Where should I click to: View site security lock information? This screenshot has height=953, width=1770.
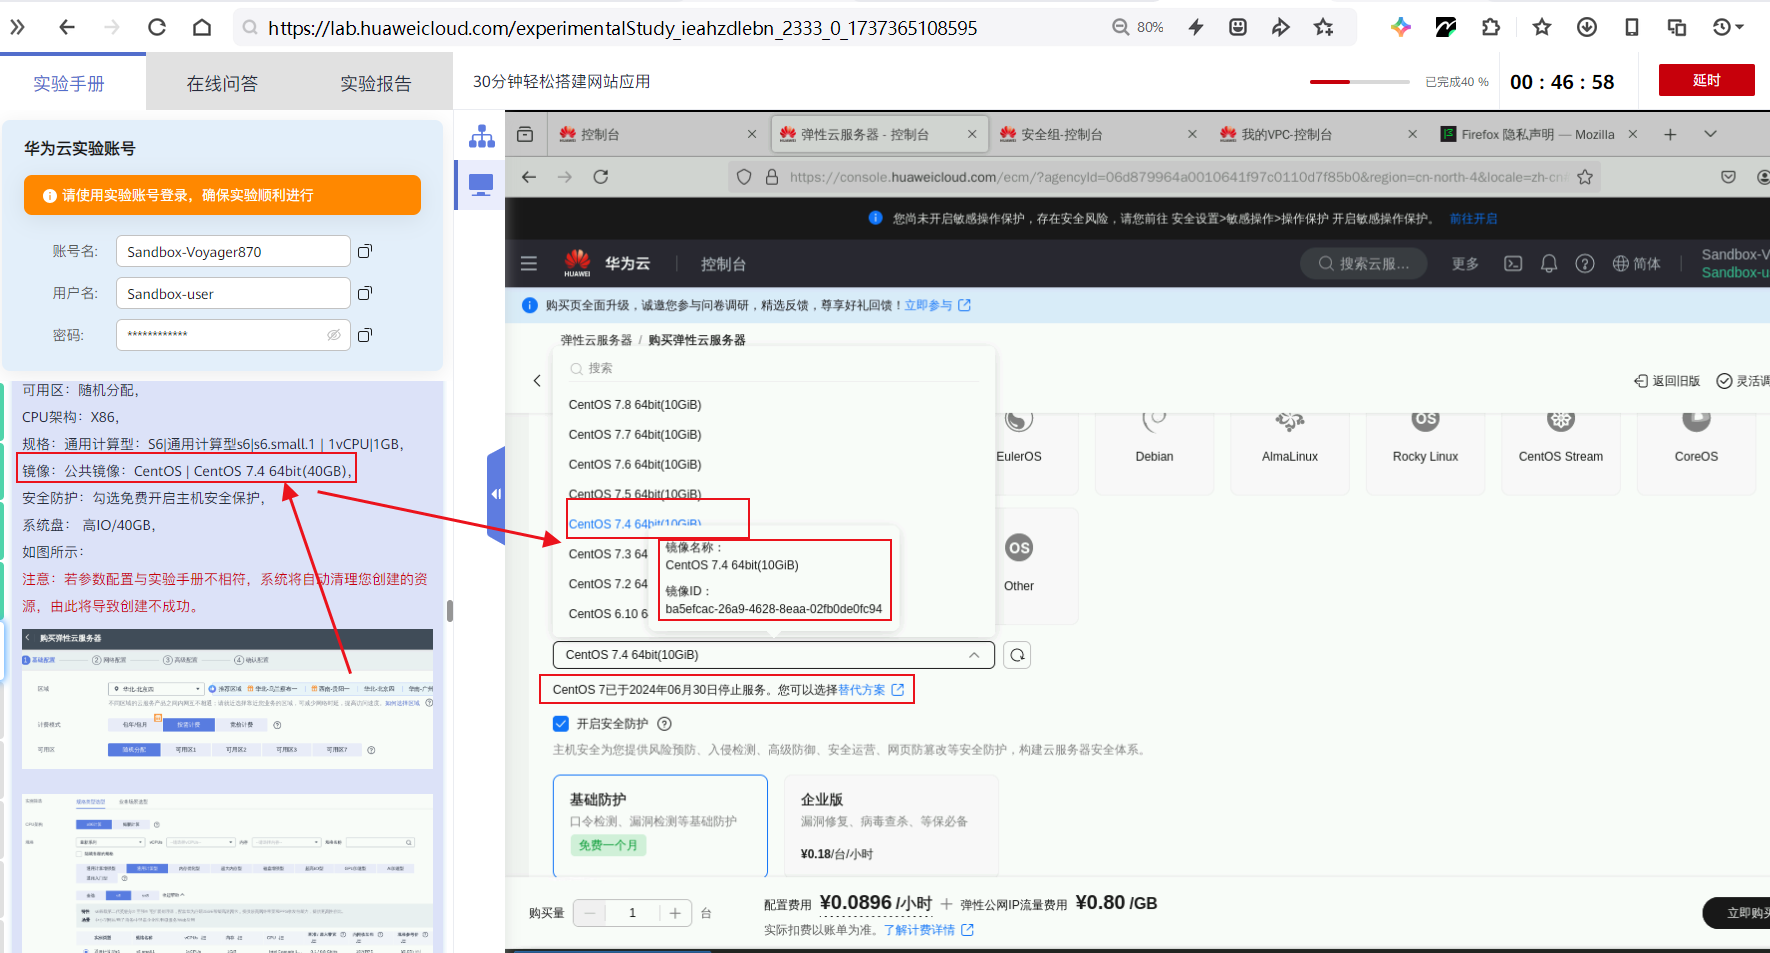[x=772, y=177]
